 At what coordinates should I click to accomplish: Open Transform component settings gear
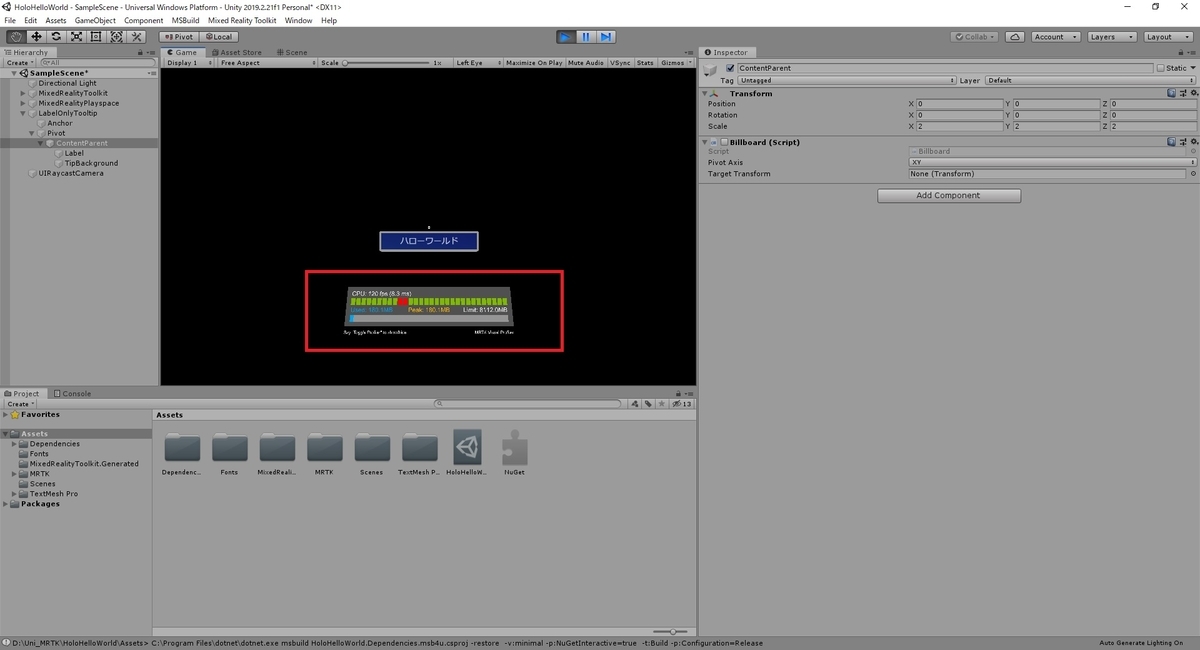tap(1192, 93)
